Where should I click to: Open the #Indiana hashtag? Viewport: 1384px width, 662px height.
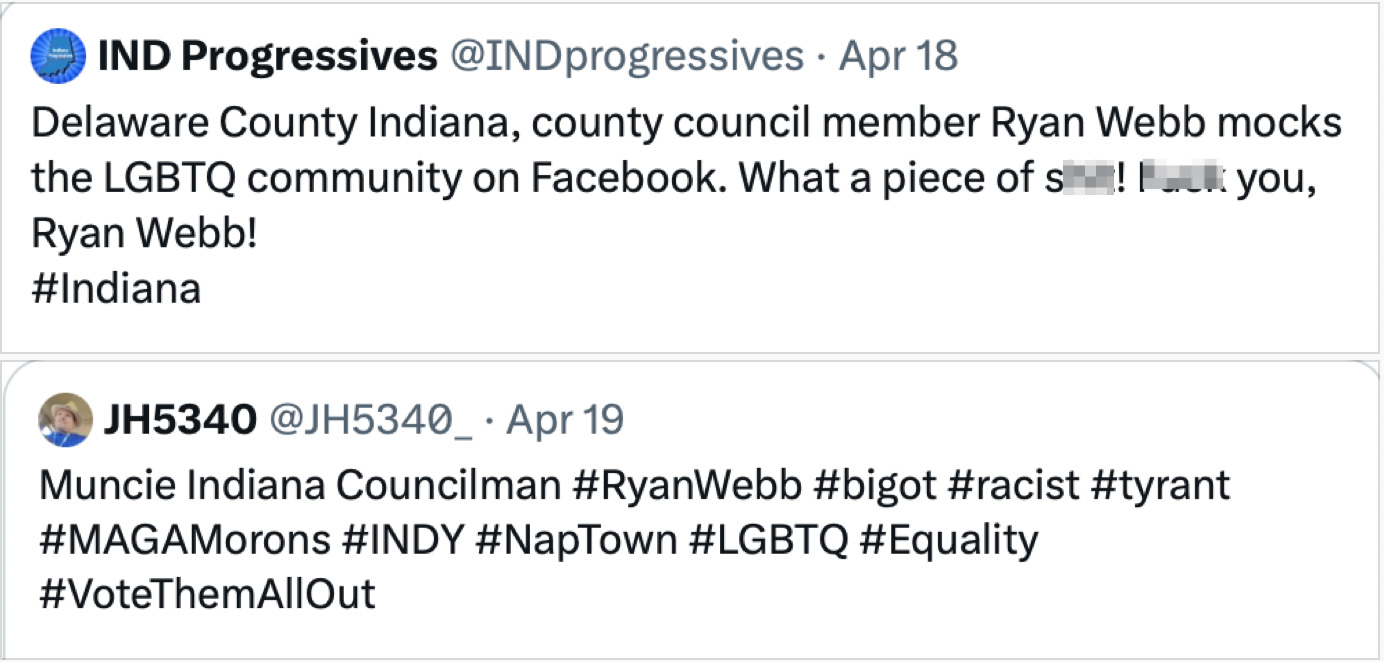tap(116, 289)
